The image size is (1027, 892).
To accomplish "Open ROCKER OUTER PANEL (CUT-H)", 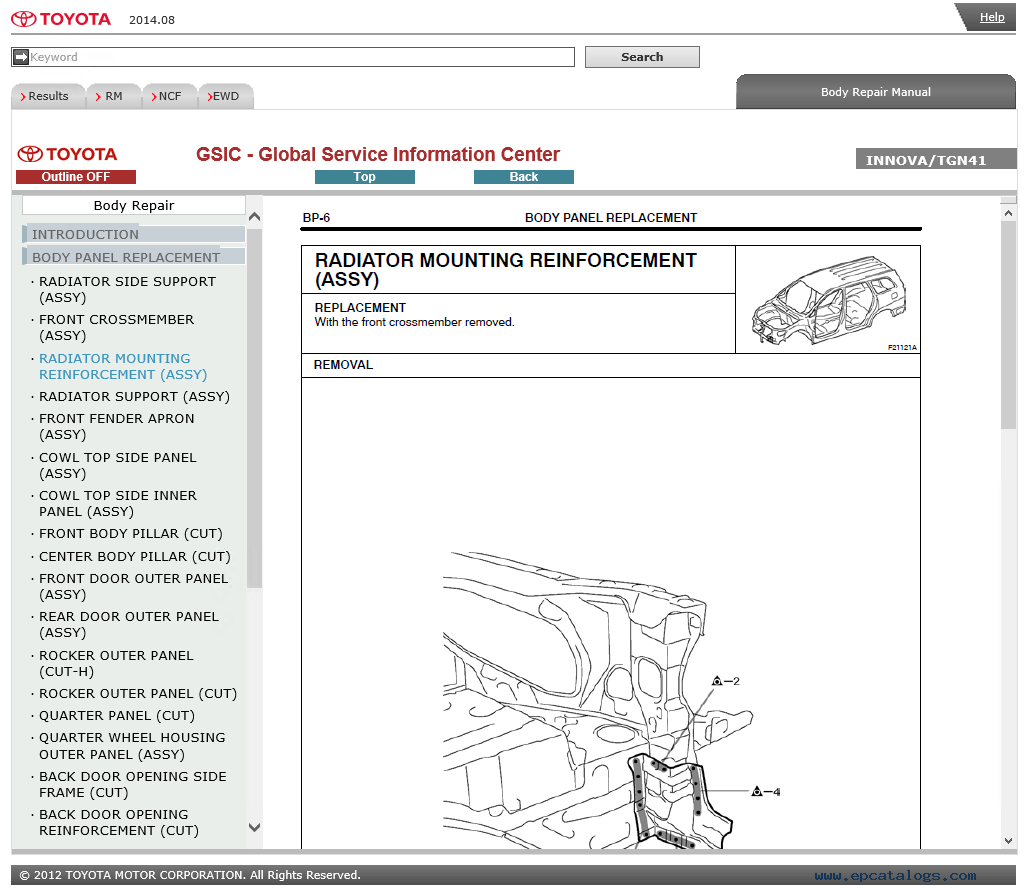I will pos(117,663).
